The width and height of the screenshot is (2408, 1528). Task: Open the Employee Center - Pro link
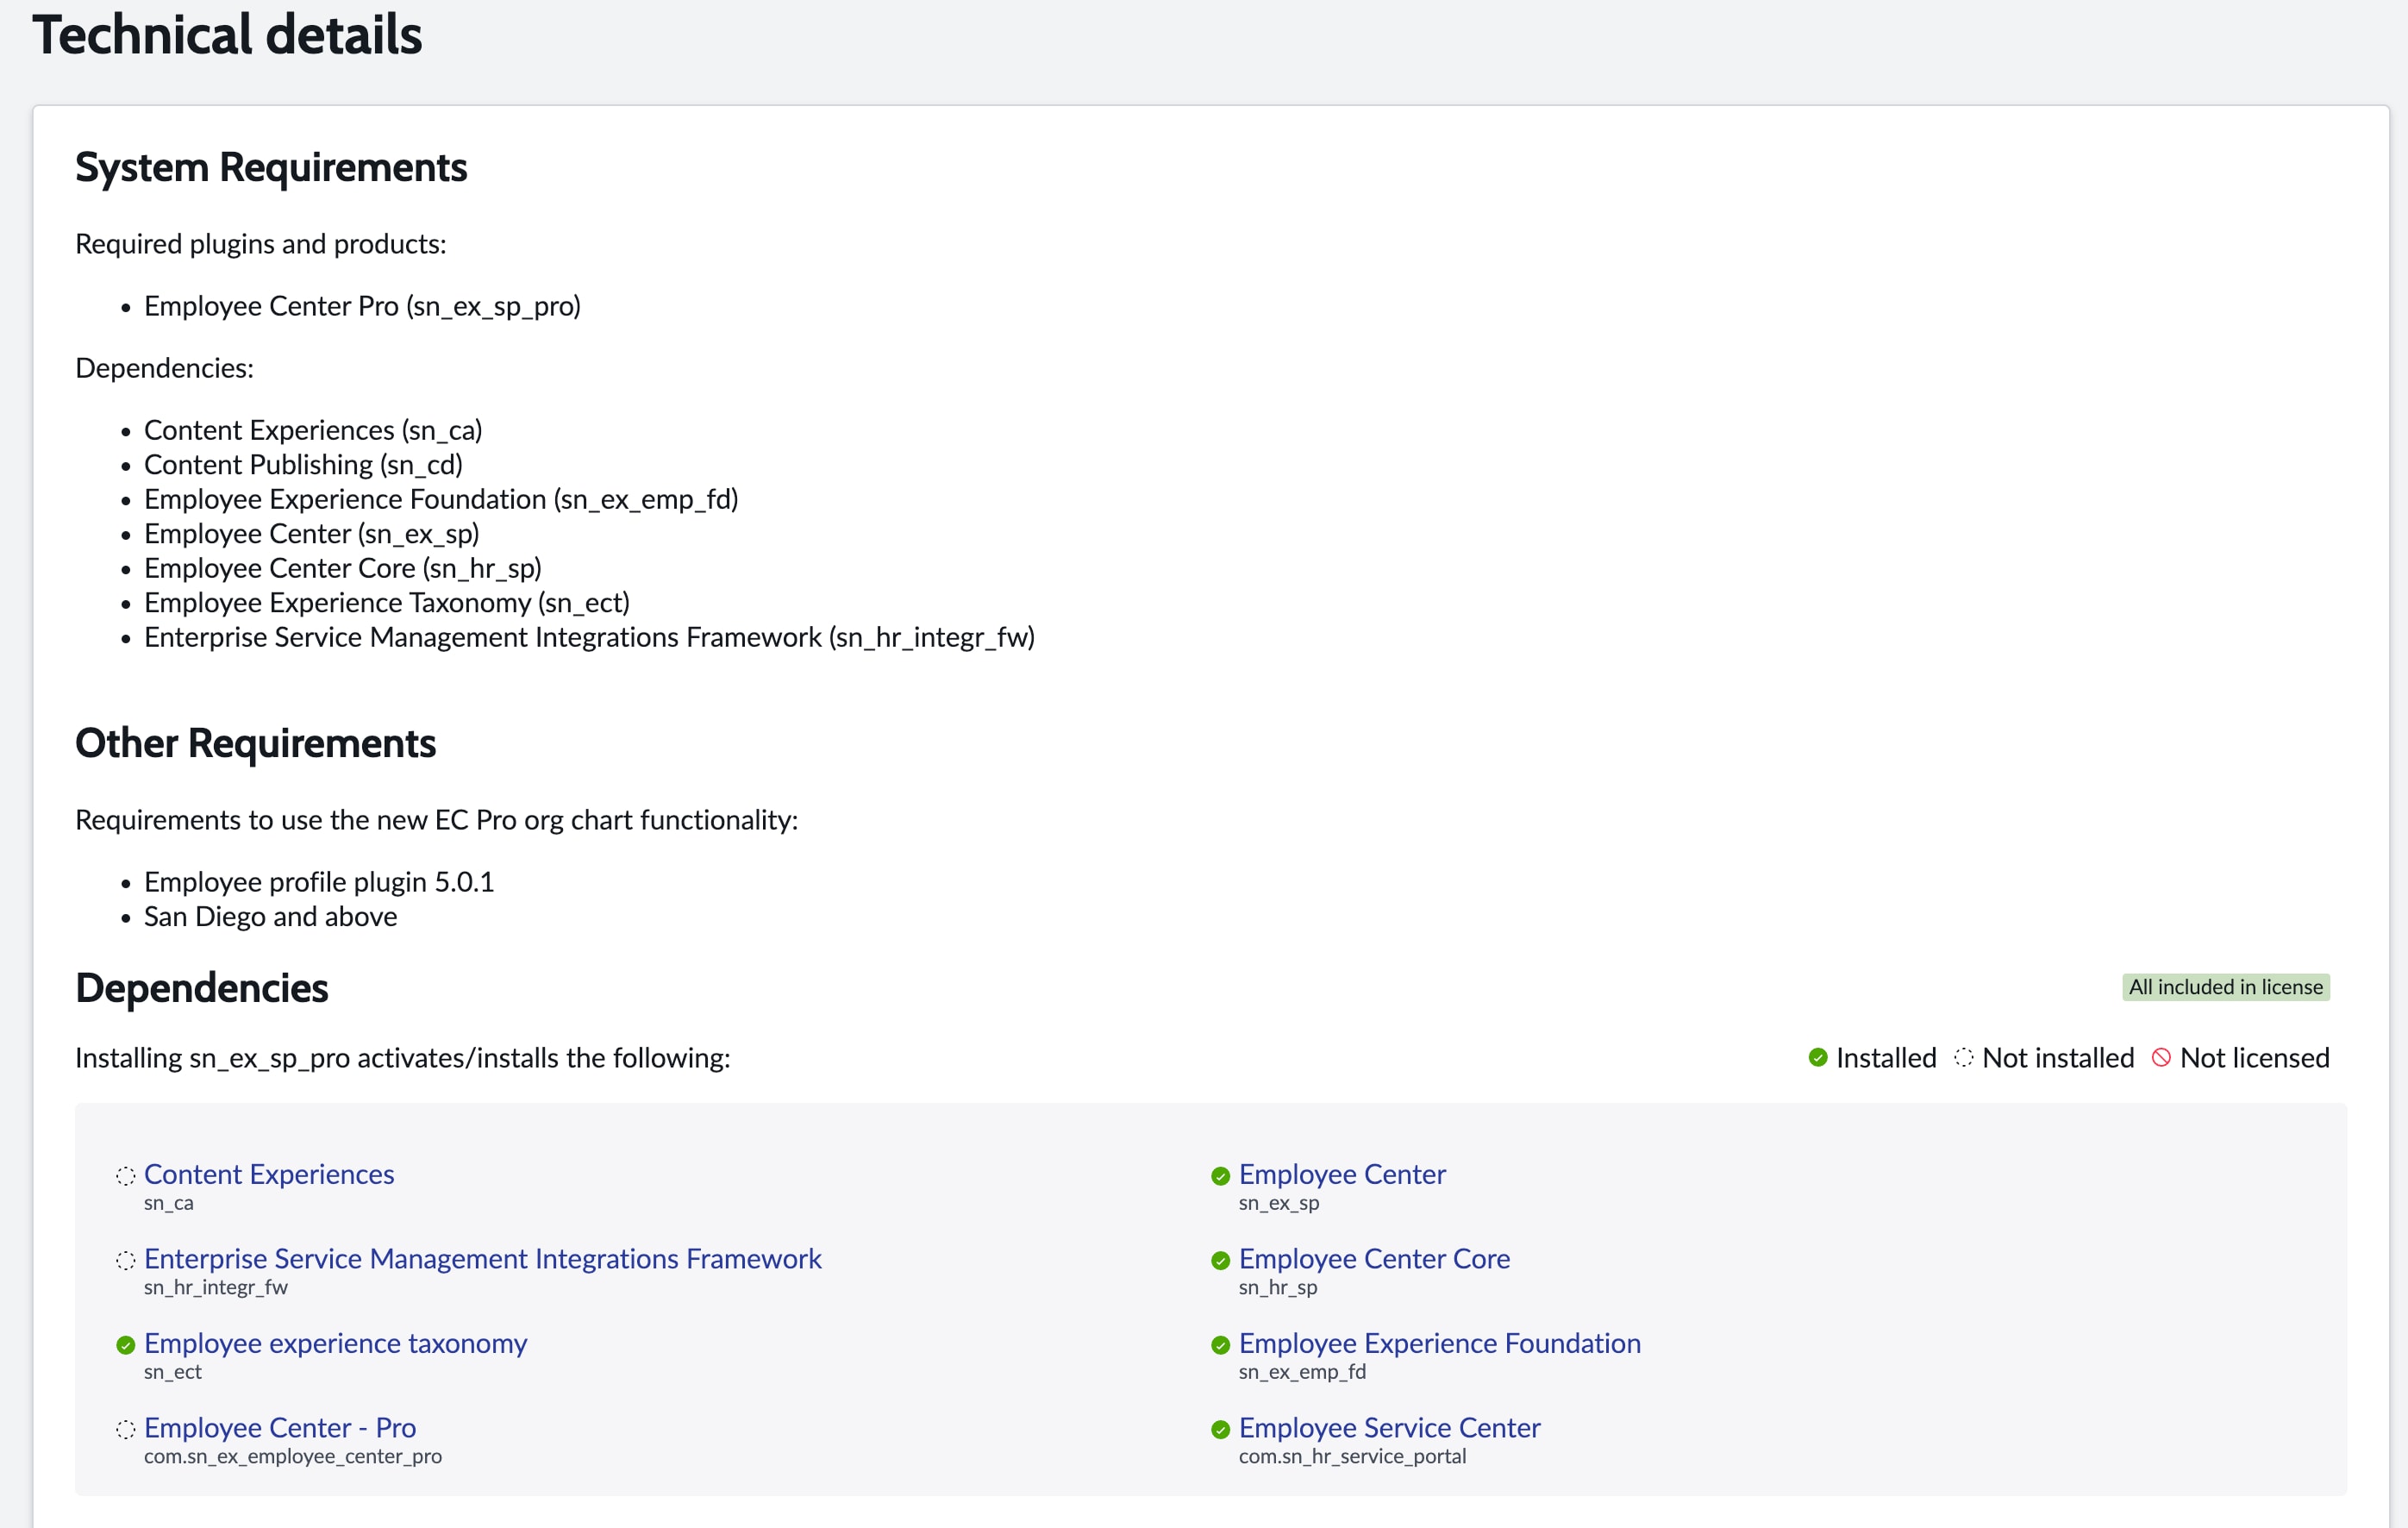coord(280,1428)
